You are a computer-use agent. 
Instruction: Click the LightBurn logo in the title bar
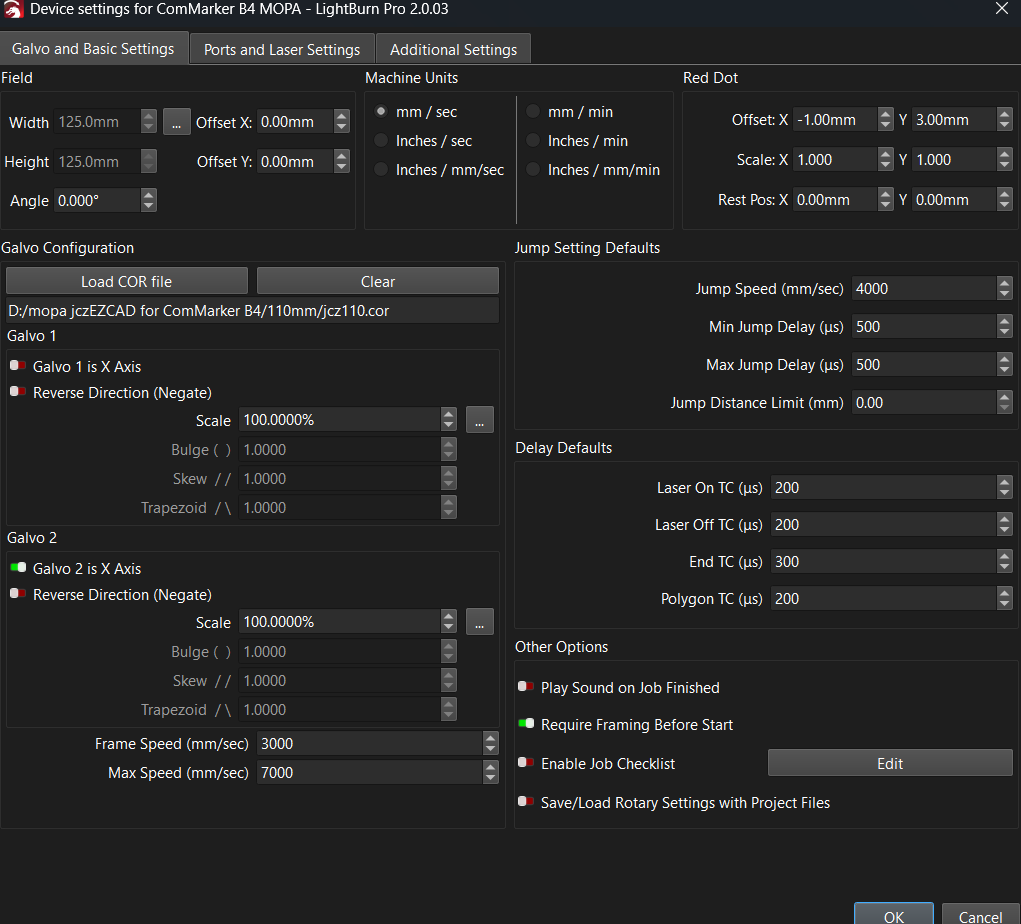pos(13,11)
